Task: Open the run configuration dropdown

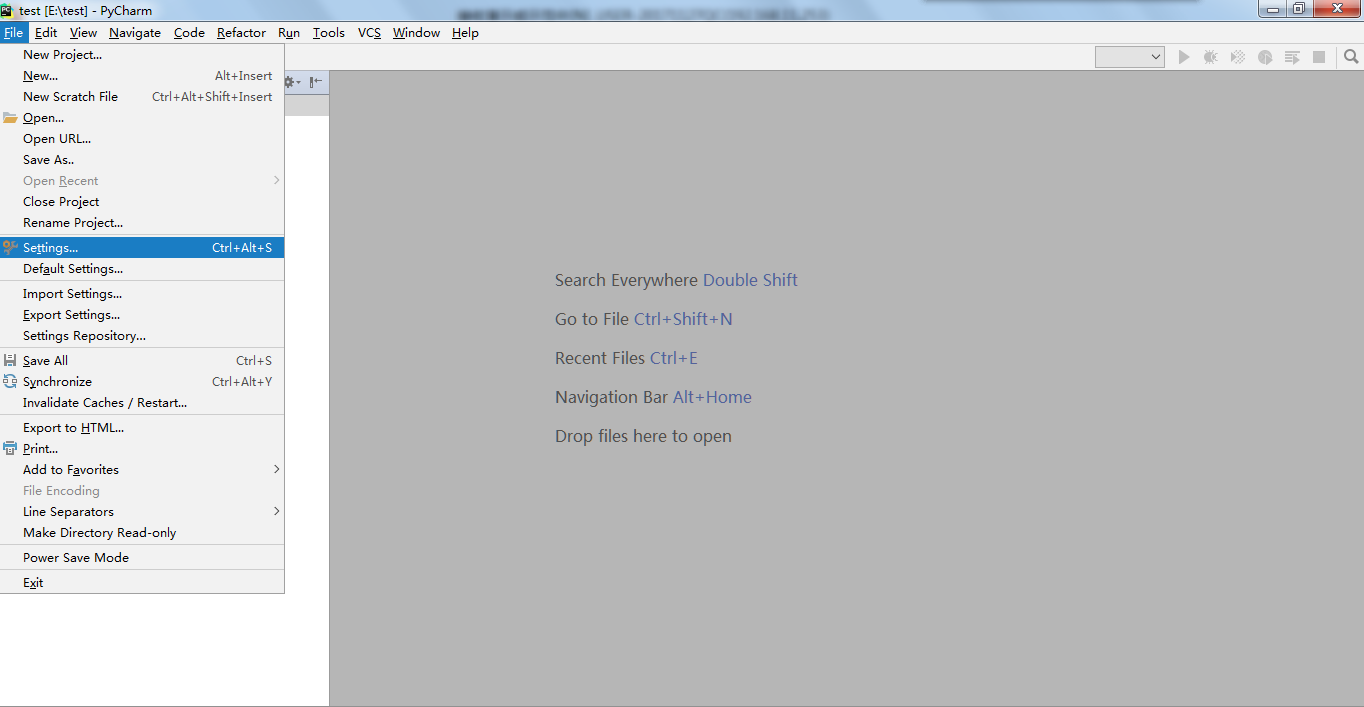Action: point(1130,57)
